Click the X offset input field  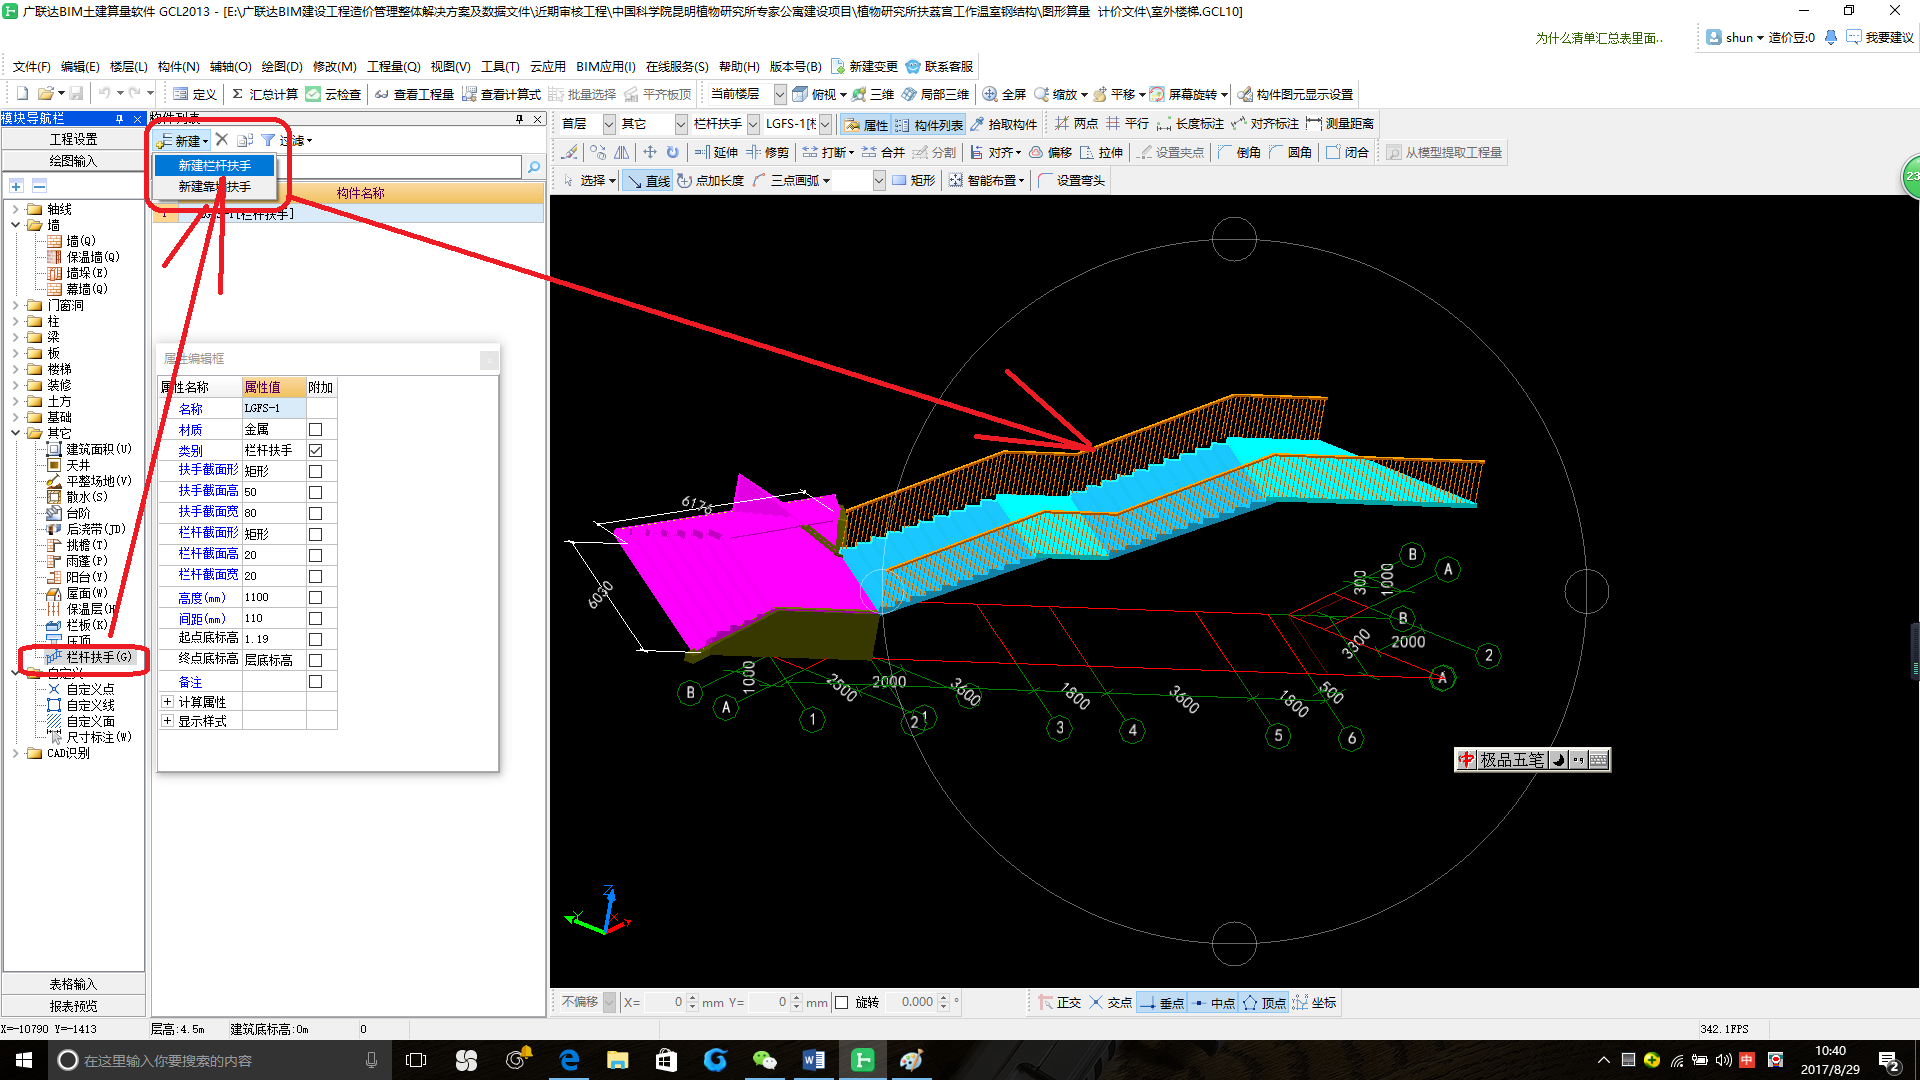click(664, 1002)
